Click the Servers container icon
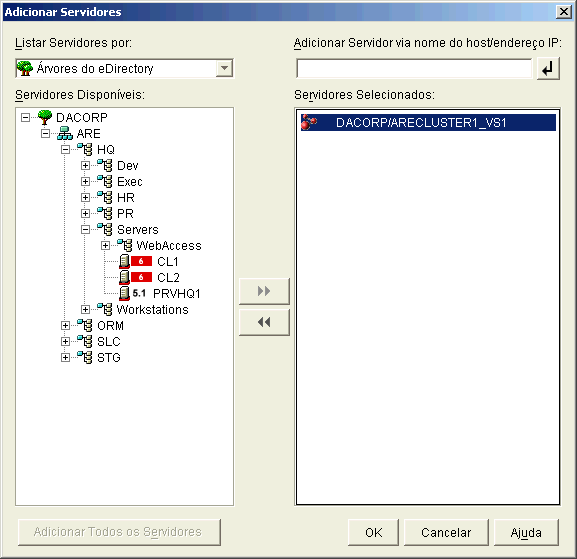Screen dimensions: 577x559 pyautogui.click(x=105, y=229)
